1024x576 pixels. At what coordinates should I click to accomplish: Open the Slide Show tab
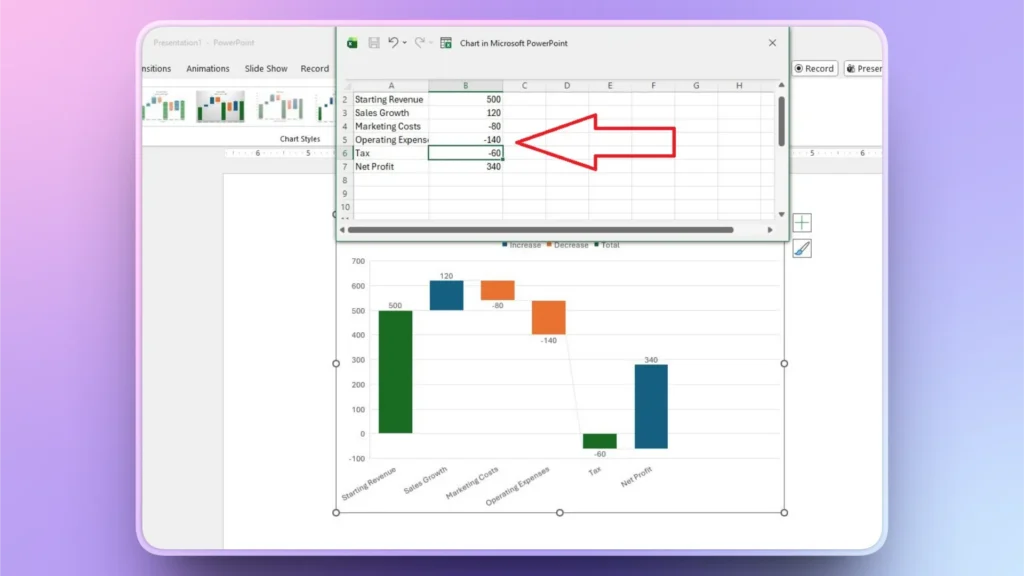(x=265, y=68)
